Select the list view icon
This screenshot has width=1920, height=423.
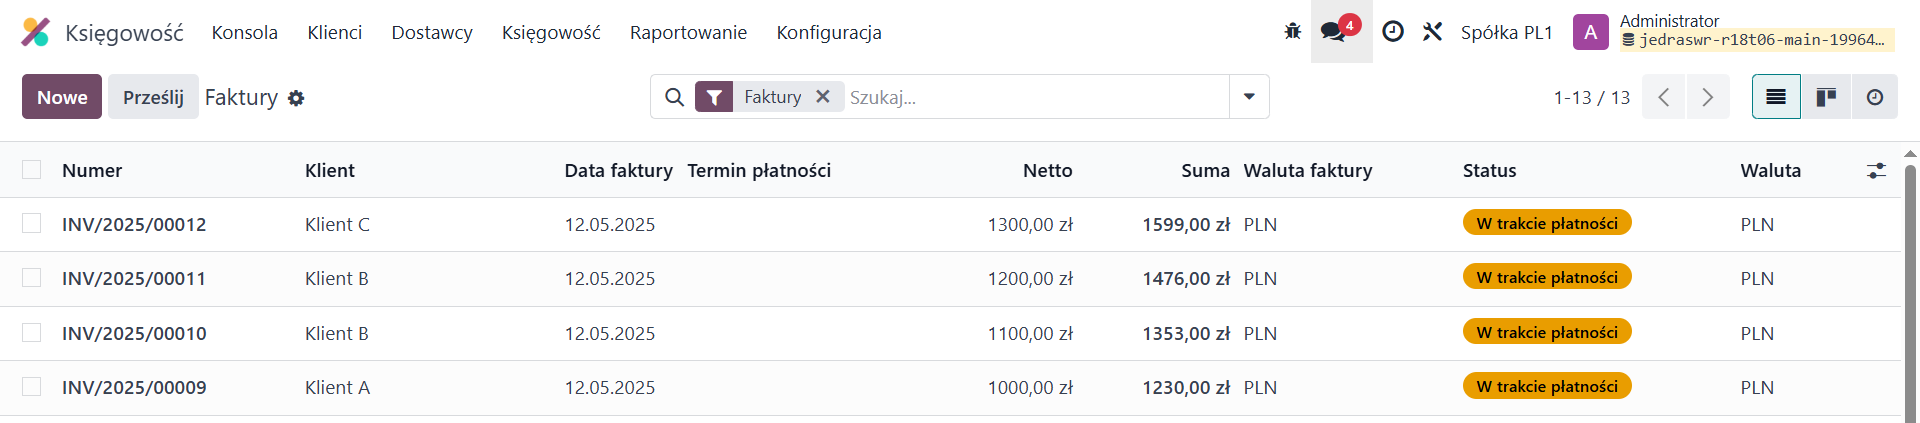click(1776, 97)
